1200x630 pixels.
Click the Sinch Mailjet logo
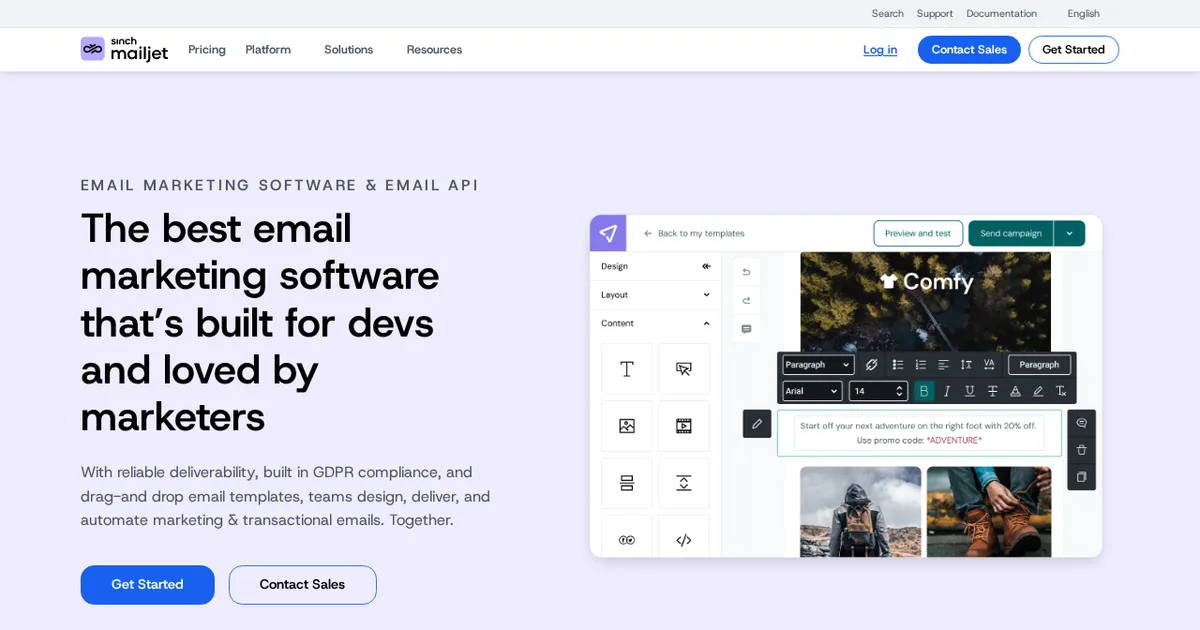coord(124,49)
